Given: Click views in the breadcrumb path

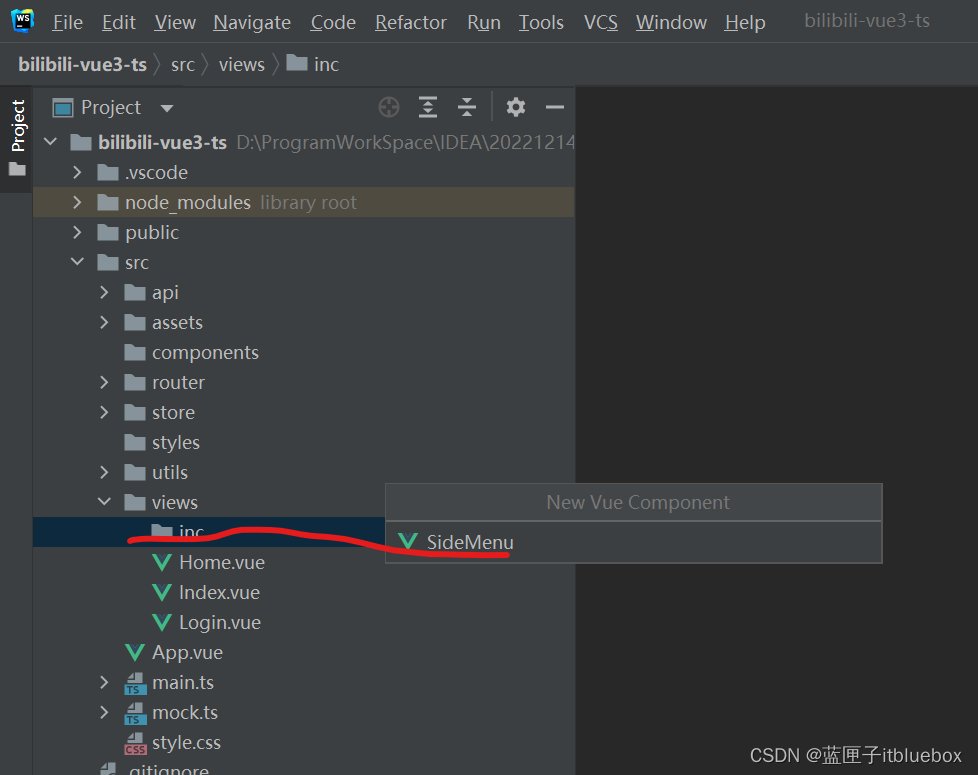Looking at the screenshot, I should coord(241,64).
